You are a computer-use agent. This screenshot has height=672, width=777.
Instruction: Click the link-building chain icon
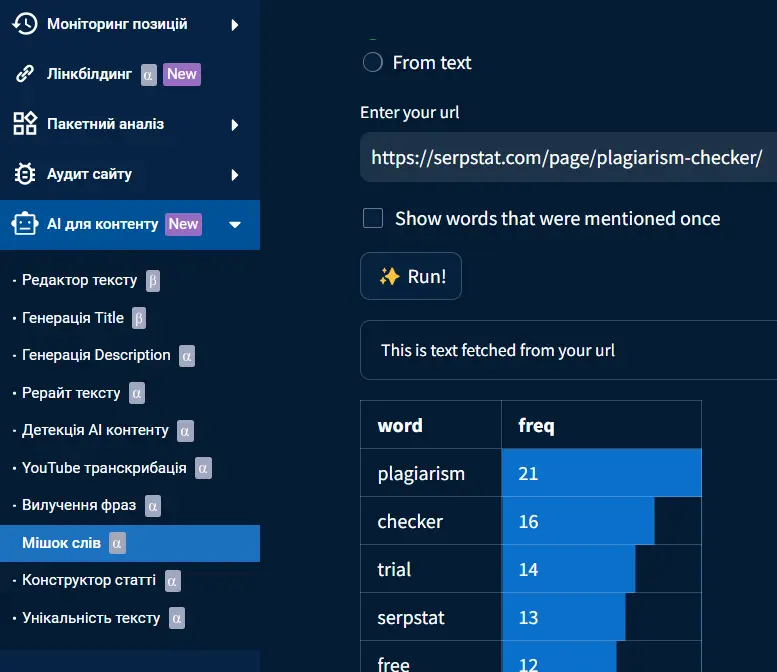tap(25, 74)
